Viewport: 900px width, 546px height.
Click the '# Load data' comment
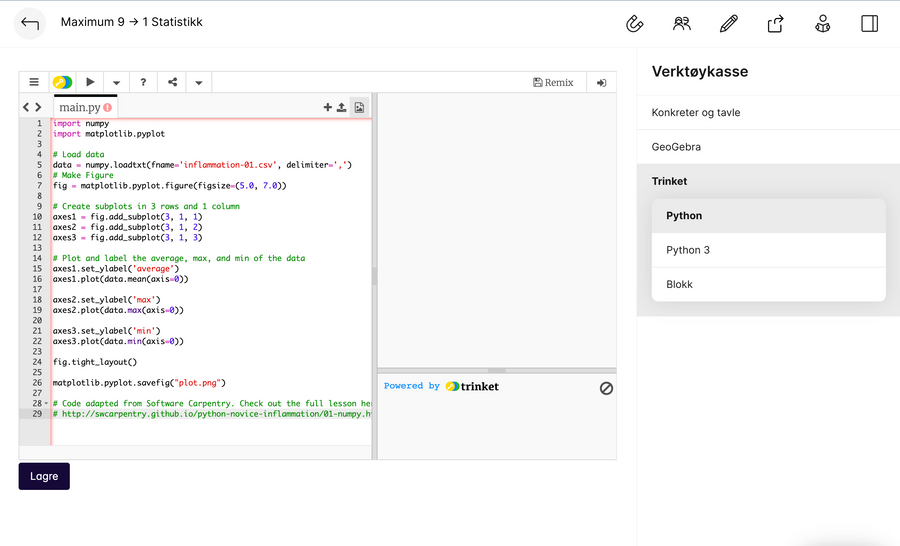(x=79, y=154)
